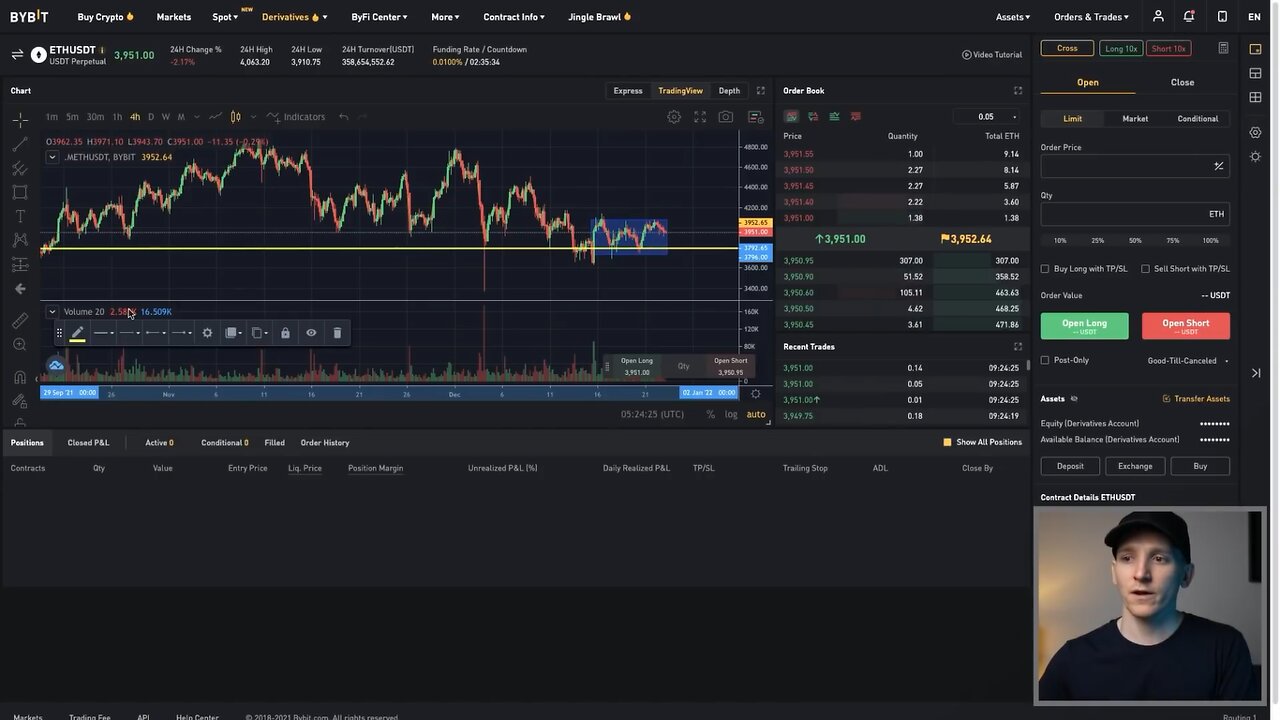This screenshot has height=720, width=1280.
Task: Open the Video Tutorial link
Action: (992, 55)
